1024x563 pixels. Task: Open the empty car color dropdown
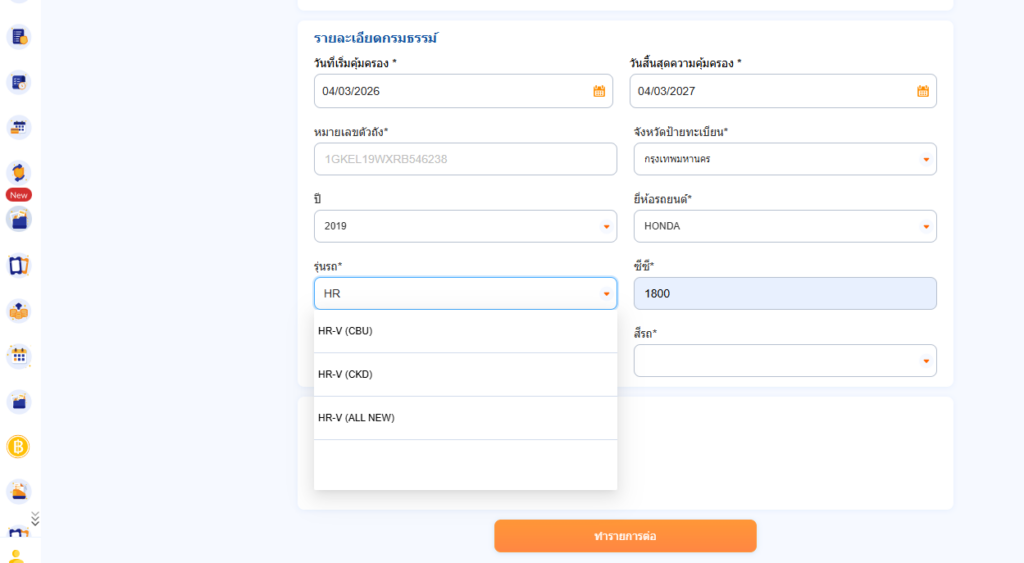coord(785,361)
